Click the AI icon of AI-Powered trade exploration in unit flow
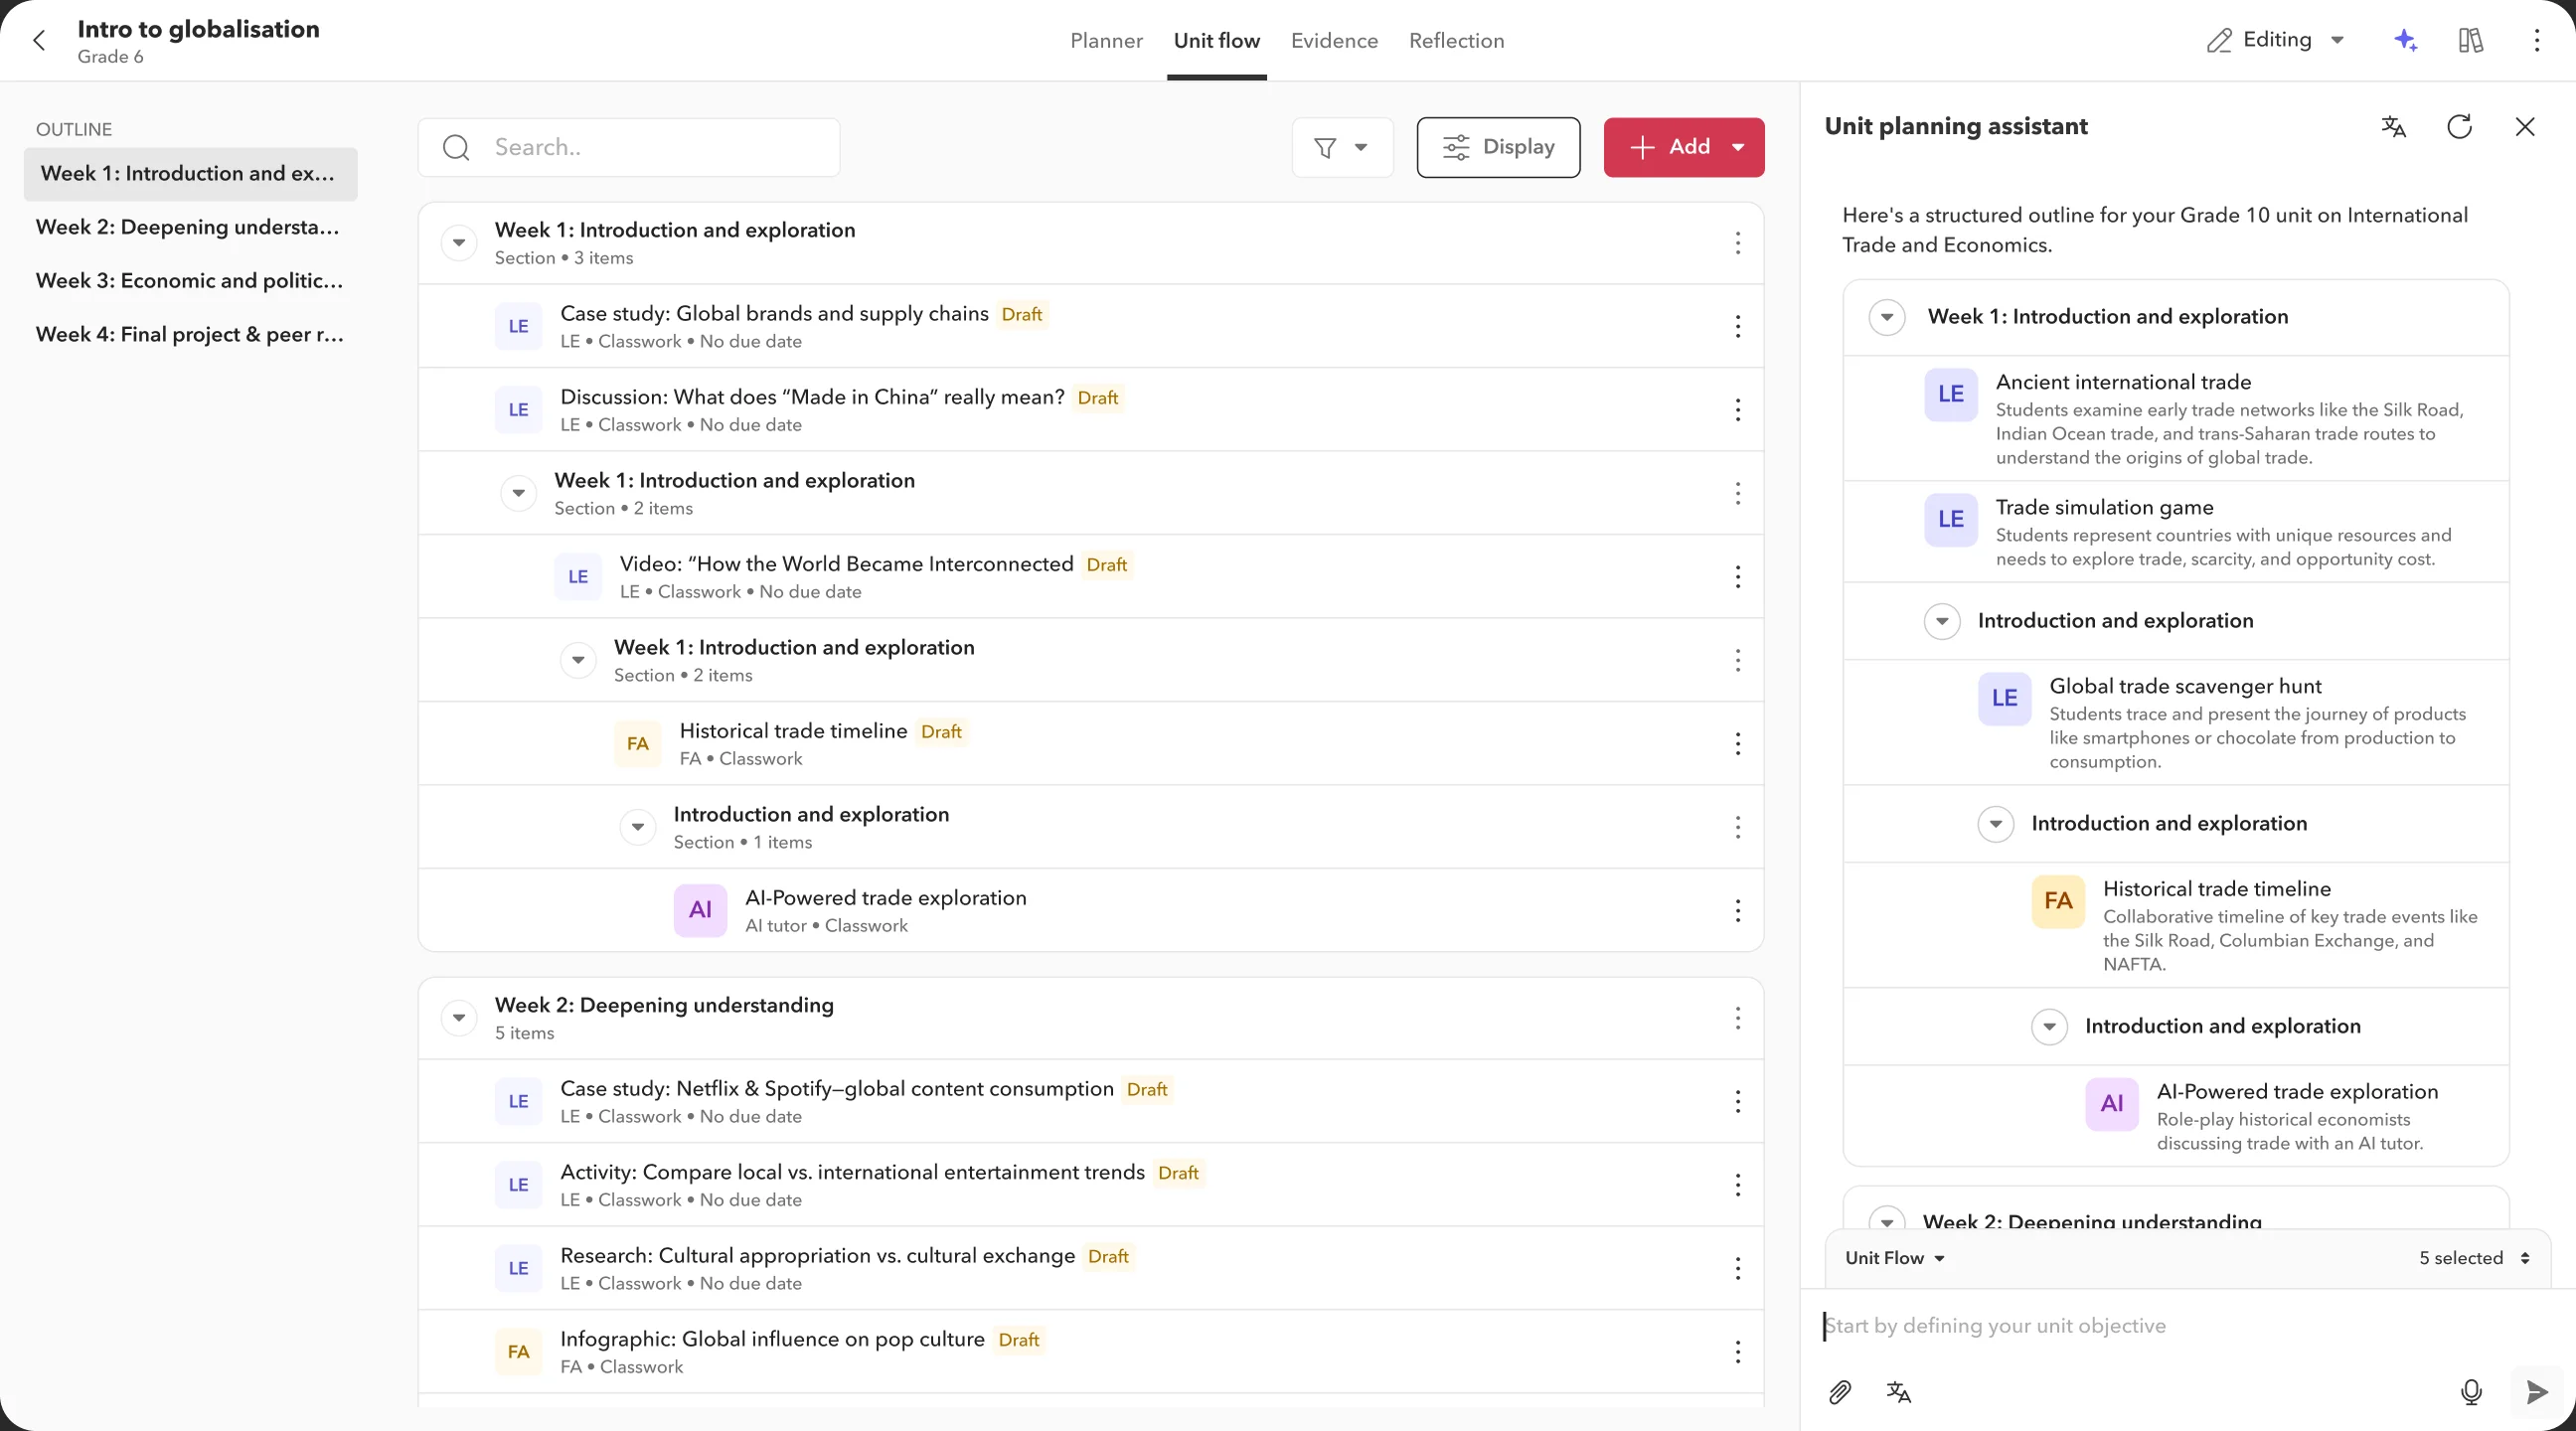 [700, 910]
